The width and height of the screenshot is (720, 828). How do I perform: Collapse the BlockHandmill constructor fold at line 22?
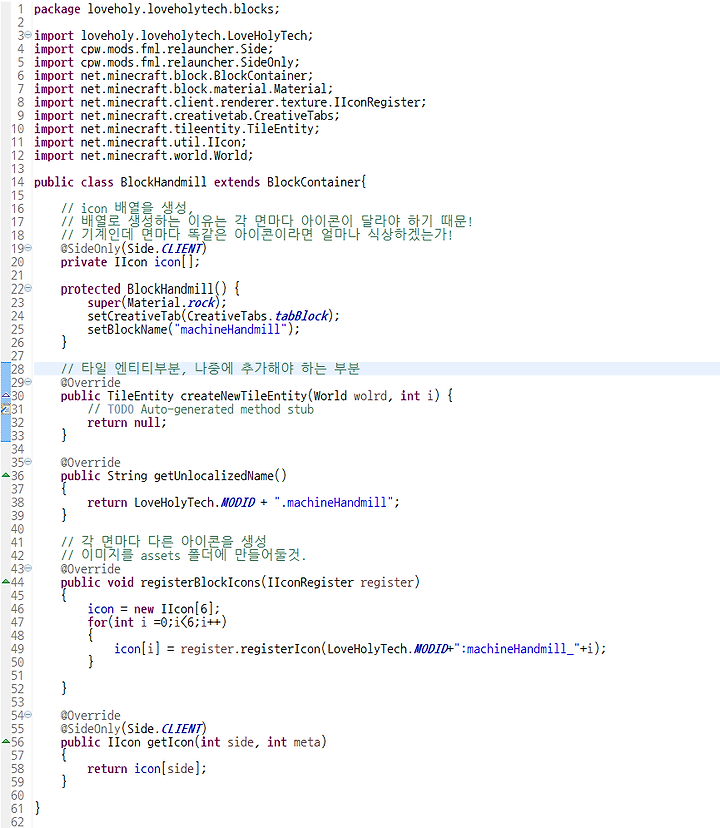tap(28, 288)
